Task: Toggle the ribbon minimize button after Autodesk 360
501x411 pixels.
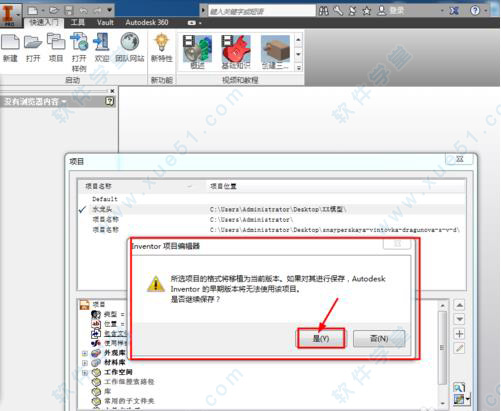Action: click(191, 23)
